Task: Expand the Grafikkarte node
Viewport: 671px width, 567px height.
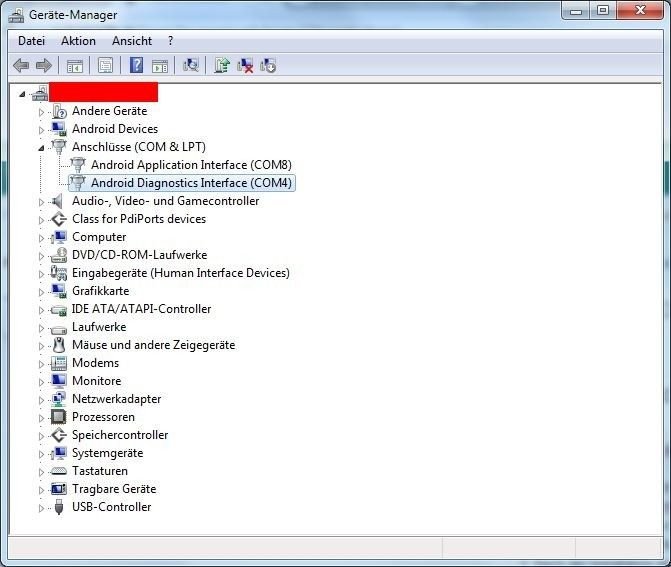Action: pos(41,292)
